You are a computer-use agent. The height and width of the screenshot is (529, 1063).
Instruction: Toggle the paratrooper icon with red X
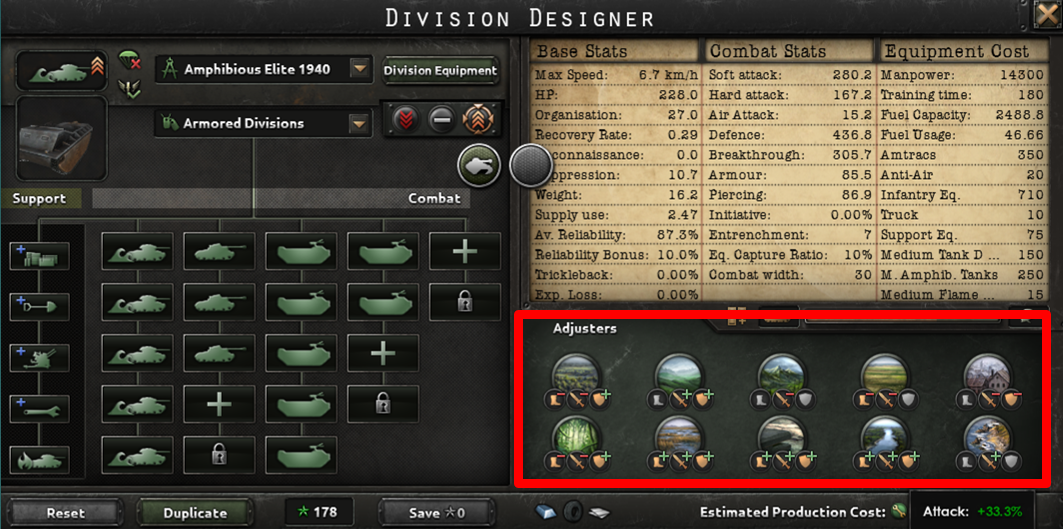click(x=129, y=60)
